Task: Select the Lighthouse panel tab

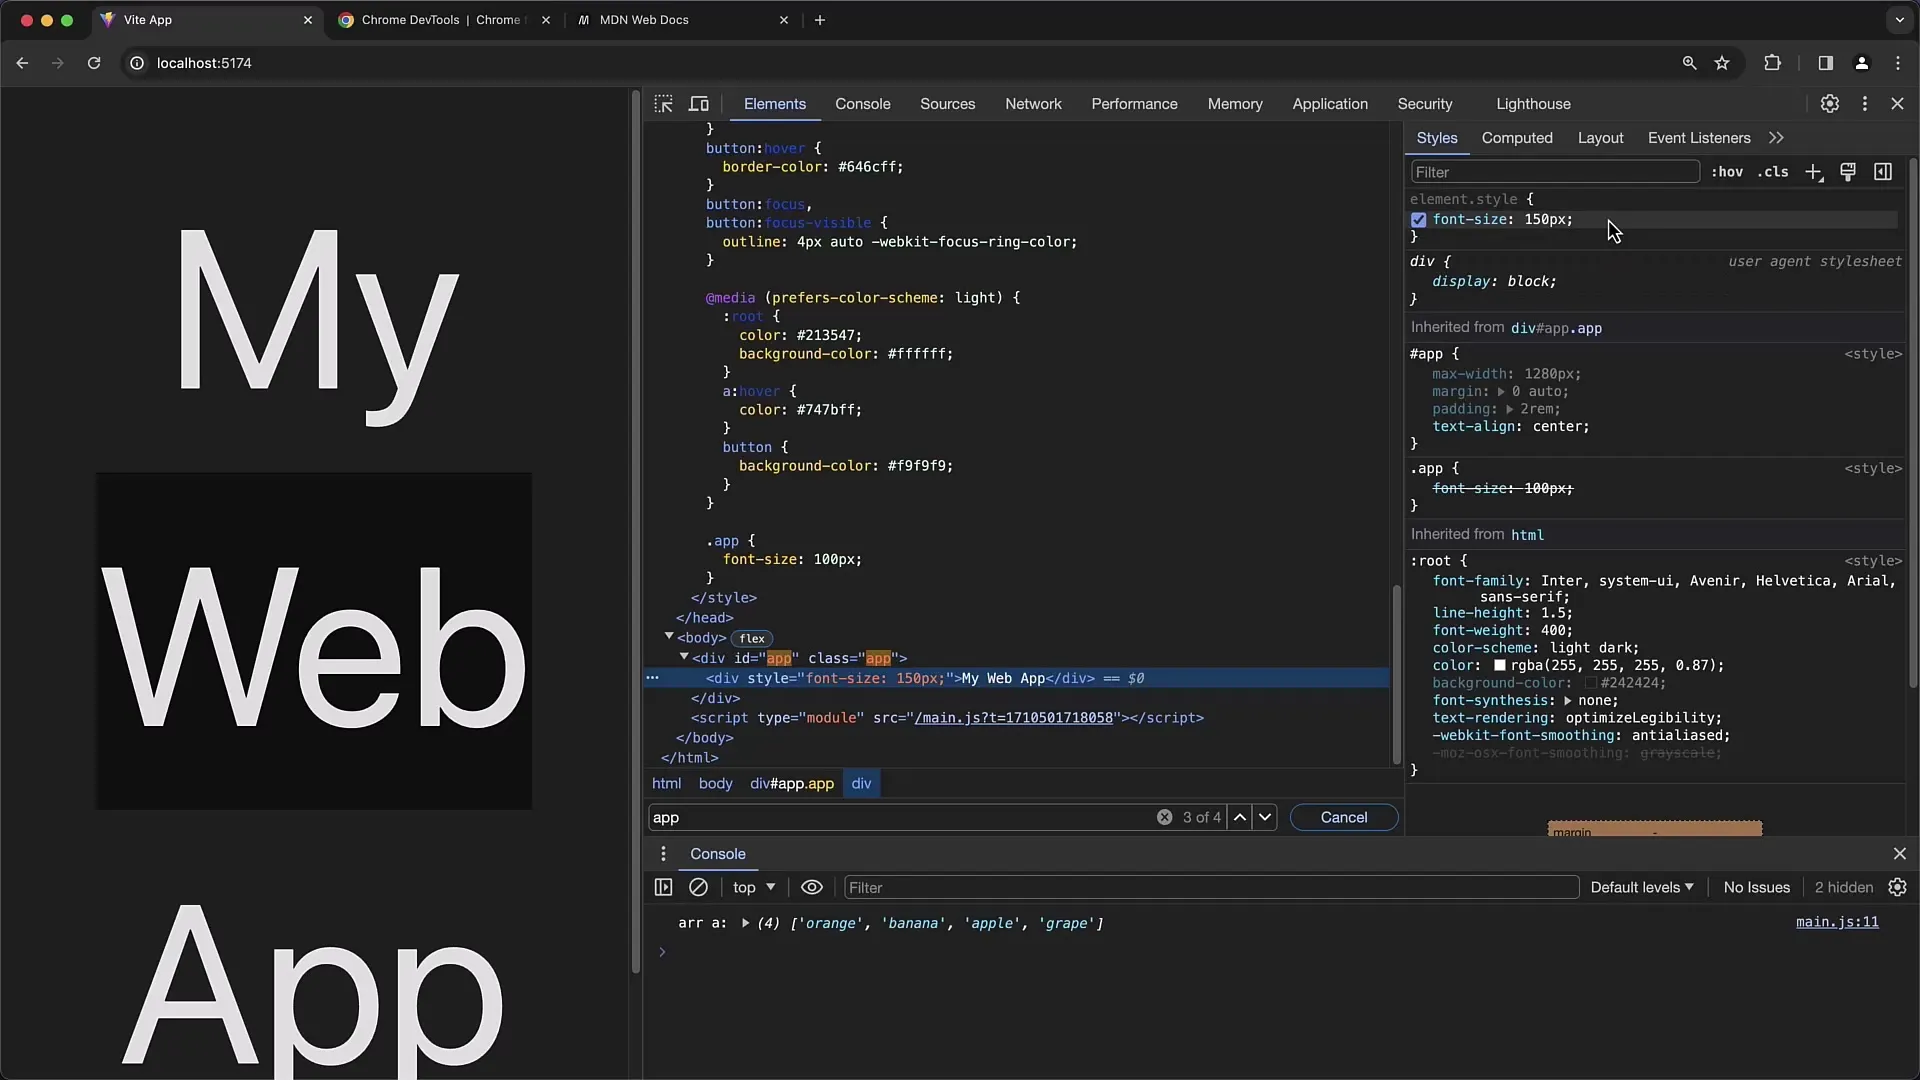Action: pyautogui.click(x=1532, y=103)
